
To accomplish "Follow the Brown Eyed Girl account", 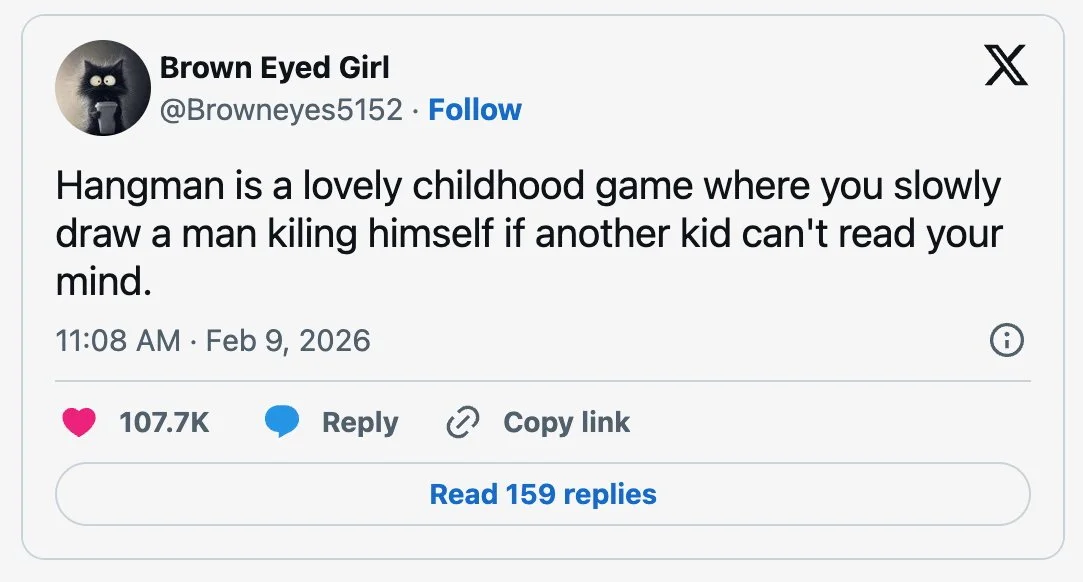I will point(474,110).
